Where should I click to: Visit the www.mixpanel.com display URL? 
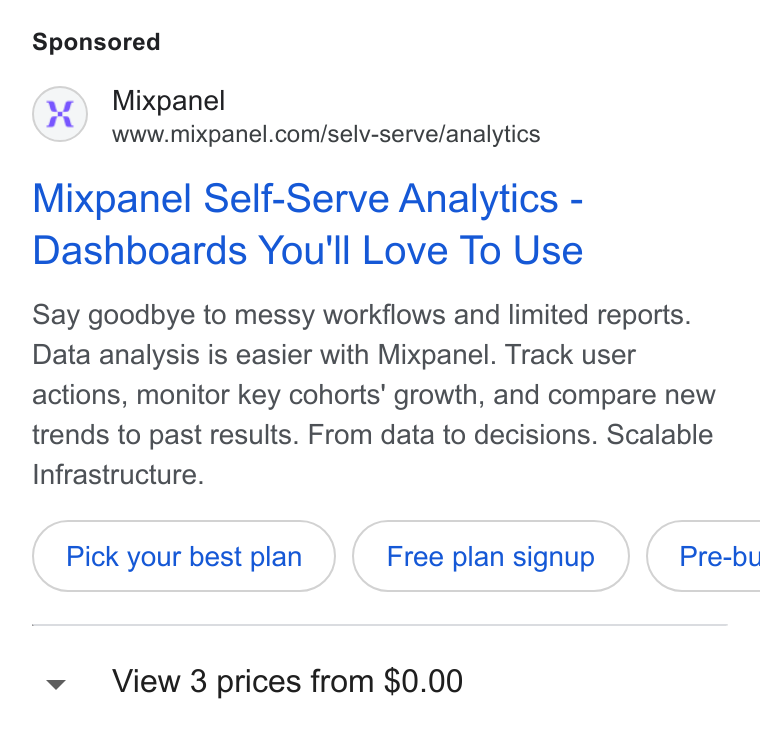pyautogui.click(x=326, y=134)
